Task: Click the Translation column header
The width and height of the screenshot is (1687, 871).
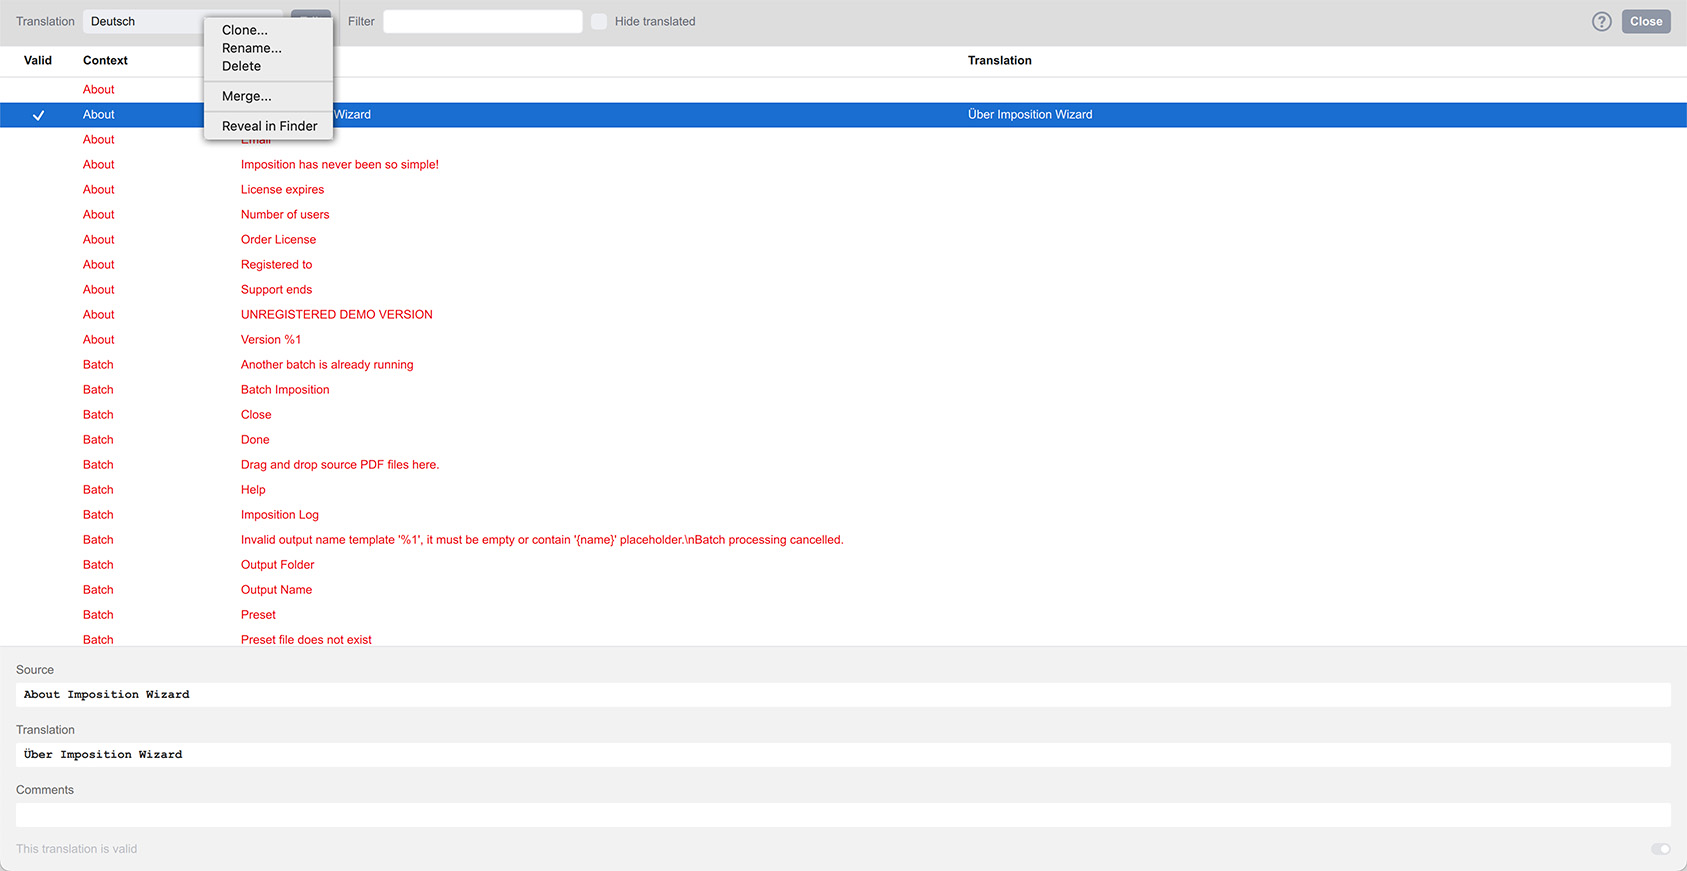Action: pyautogui.click(x=1000, y=60)
